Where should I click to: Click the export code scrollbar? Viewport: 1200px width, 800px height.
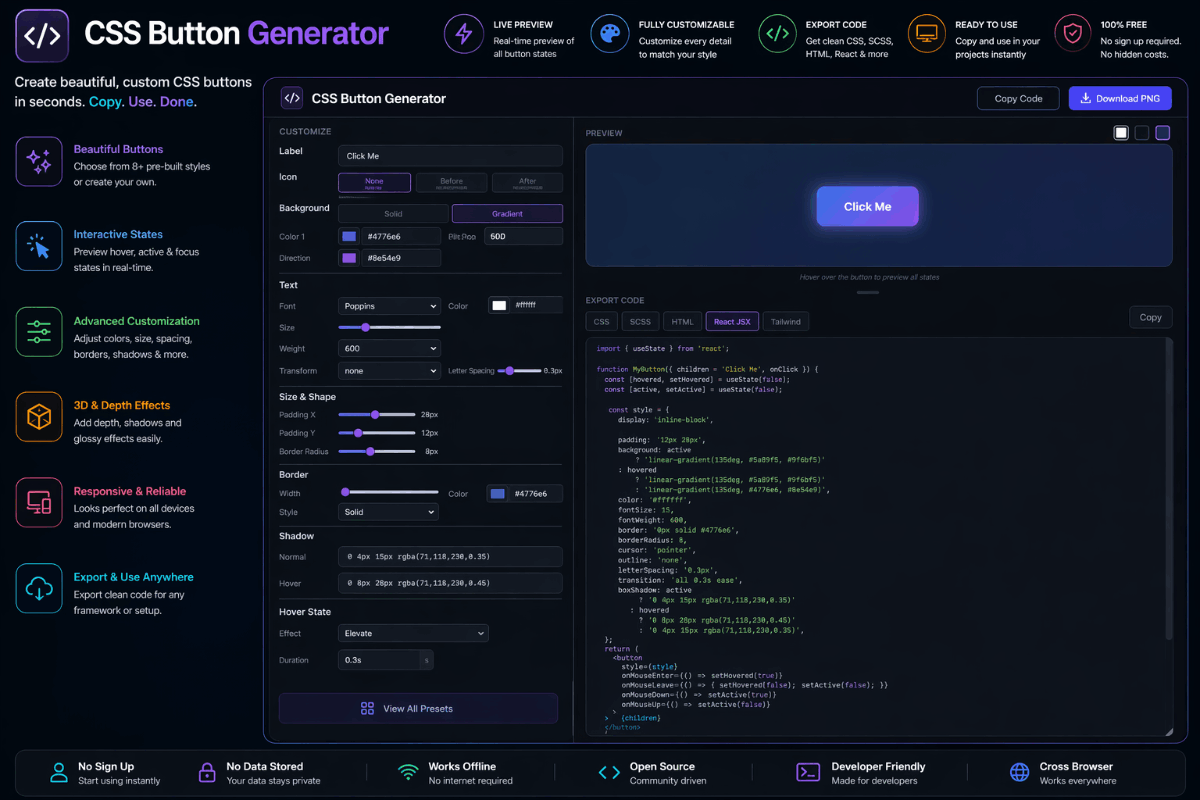[1169, 490]
